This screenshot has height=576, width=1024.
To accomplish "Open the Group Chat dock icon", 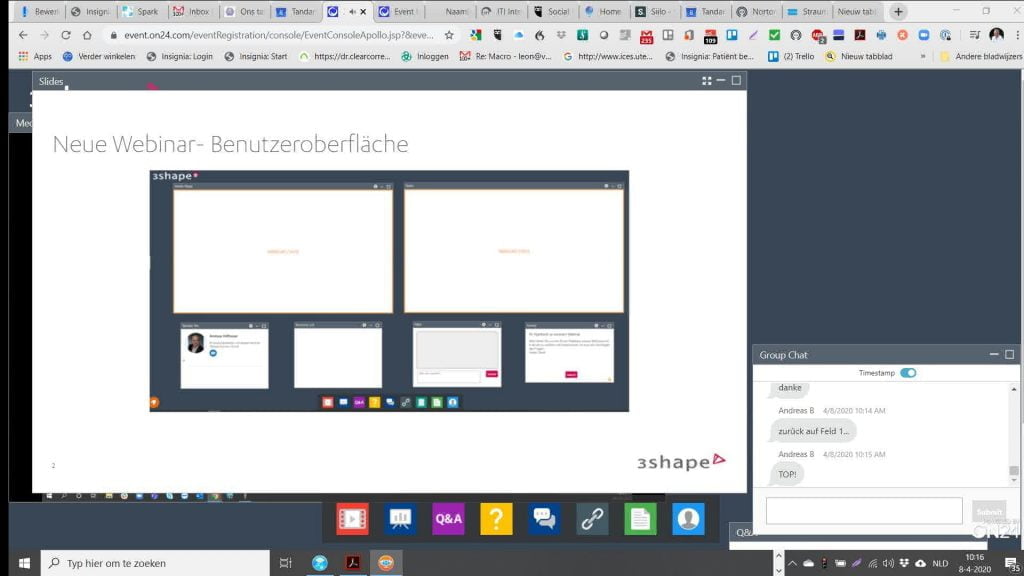I will click(x=544, y=518).
